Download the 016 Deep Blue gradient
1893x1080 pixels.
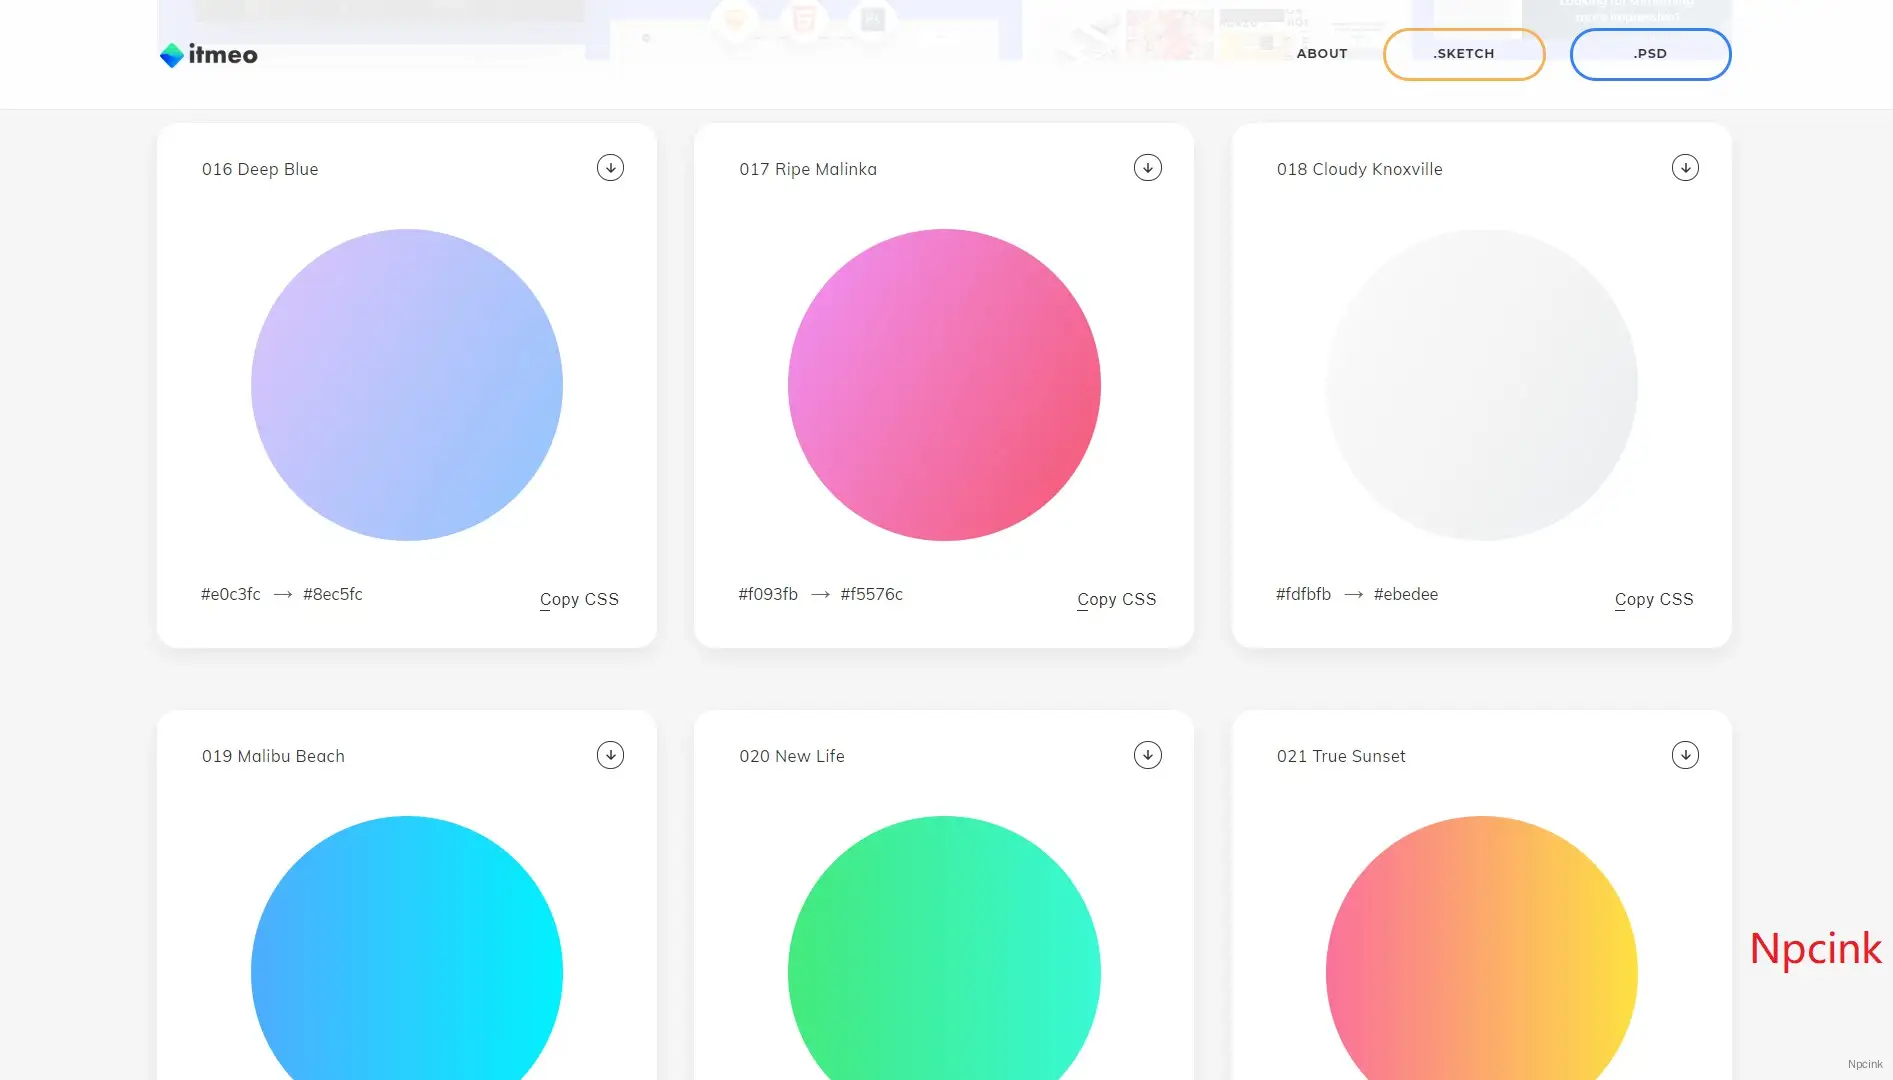(610, 168)
